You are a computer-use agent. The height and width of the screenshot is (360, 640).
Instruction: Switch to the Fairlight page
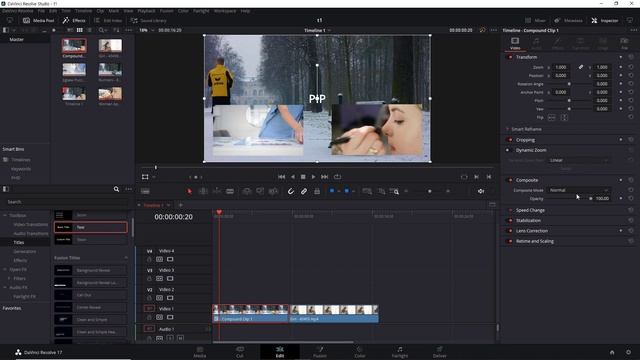[400, 352]
